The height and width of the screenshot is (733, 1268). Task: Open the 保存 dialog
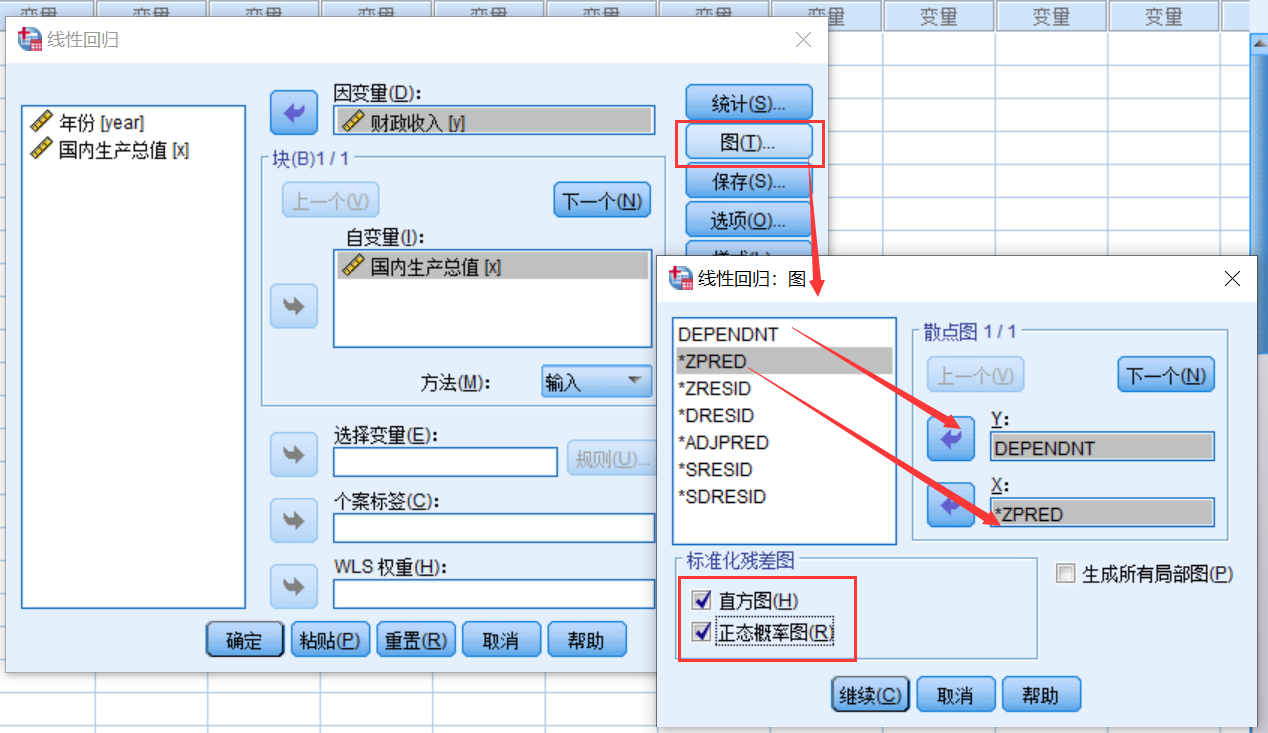tap(748, 180)
